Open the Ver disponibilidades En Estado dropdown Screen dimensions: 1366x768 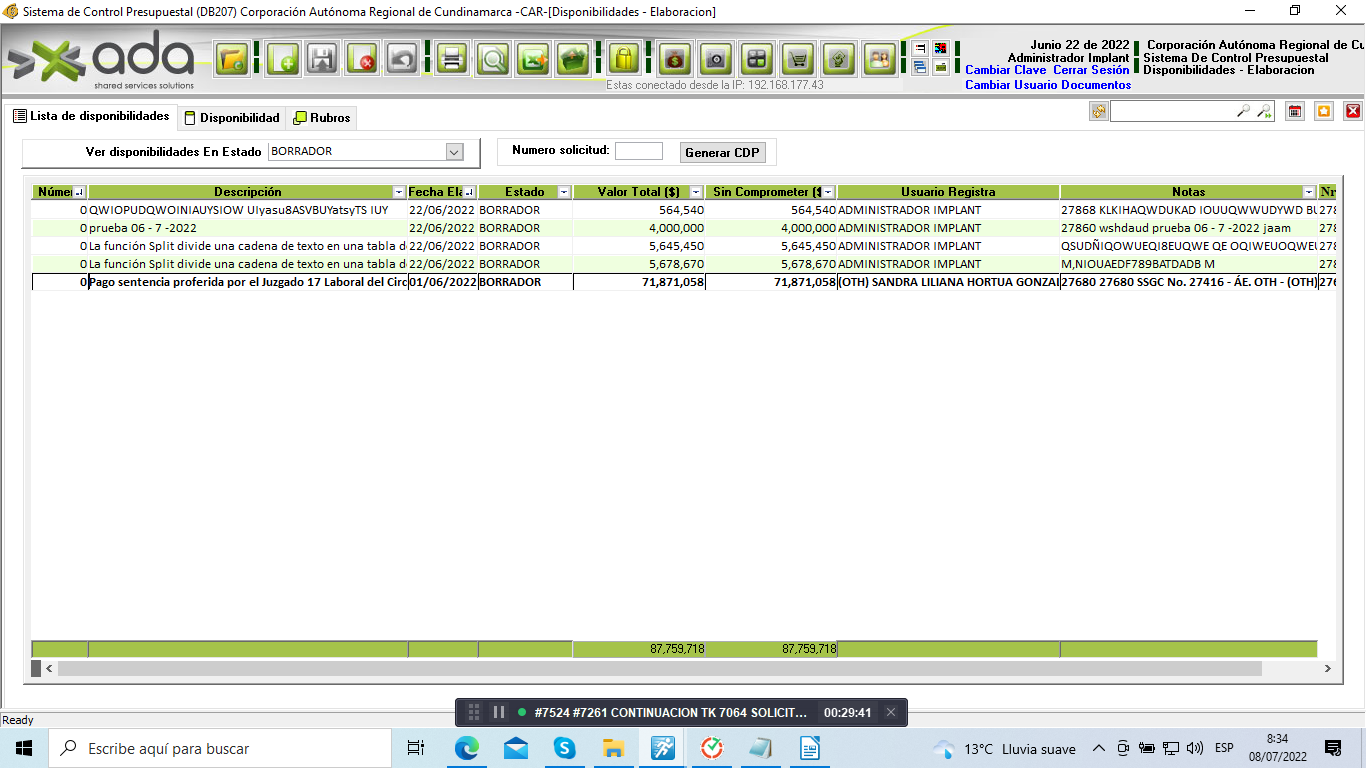(x=454, y=152)
